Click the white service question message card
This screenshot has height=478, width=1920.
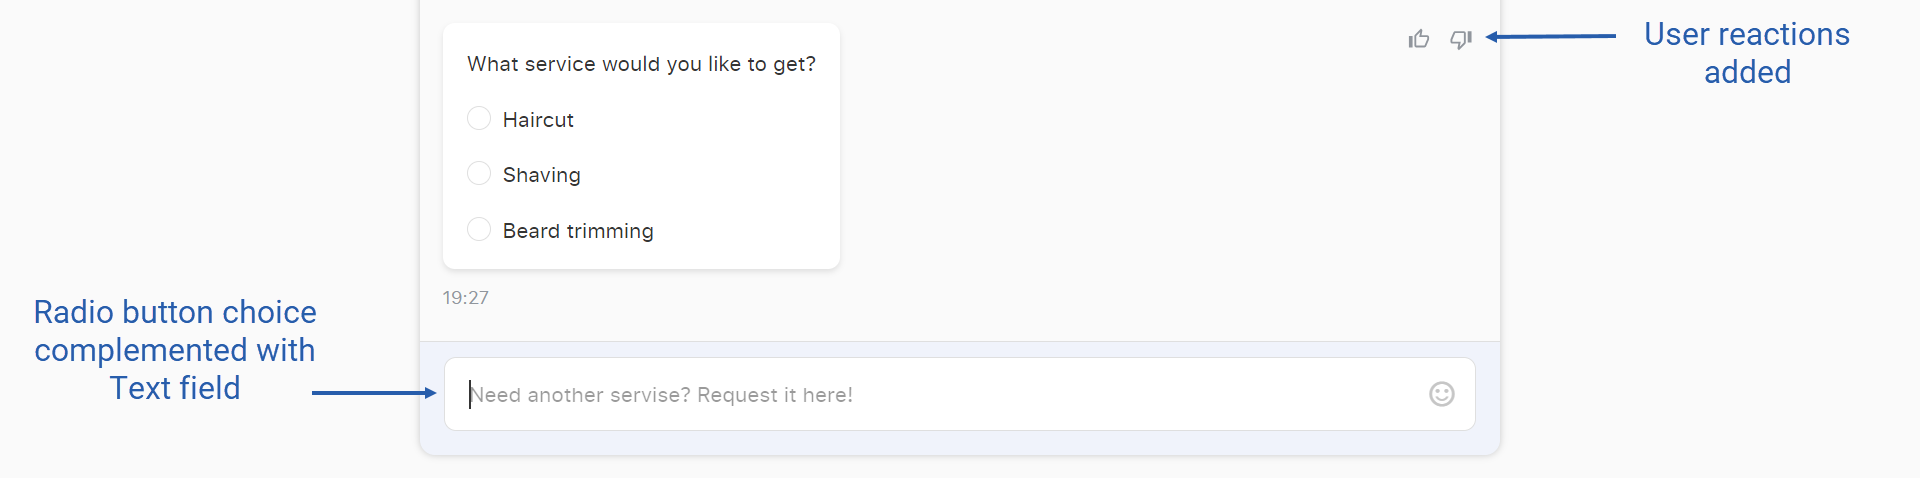click(641, 146)
